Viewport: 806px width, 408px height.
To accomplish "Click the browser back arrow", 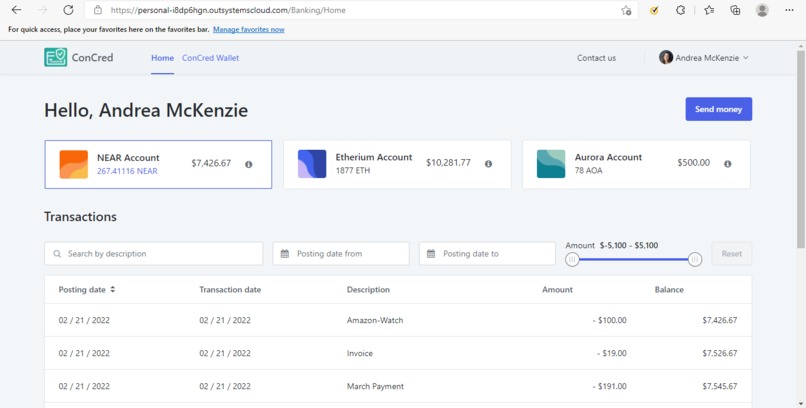I will [x=16, y=10].
